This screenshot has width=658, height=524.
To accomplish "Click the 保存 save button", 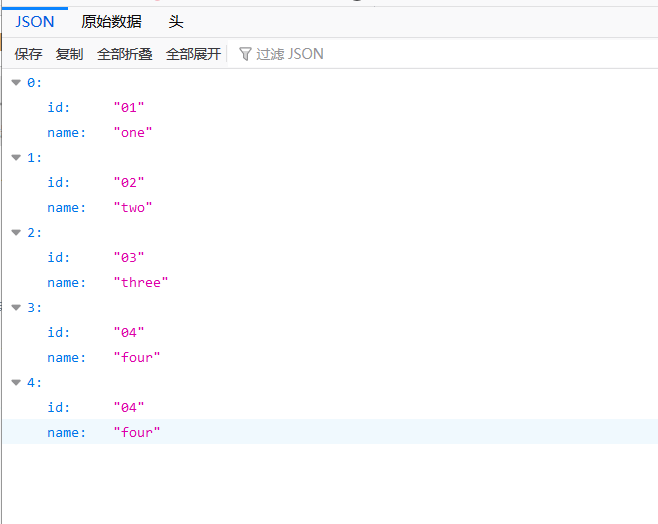I will tap(29, 54).
